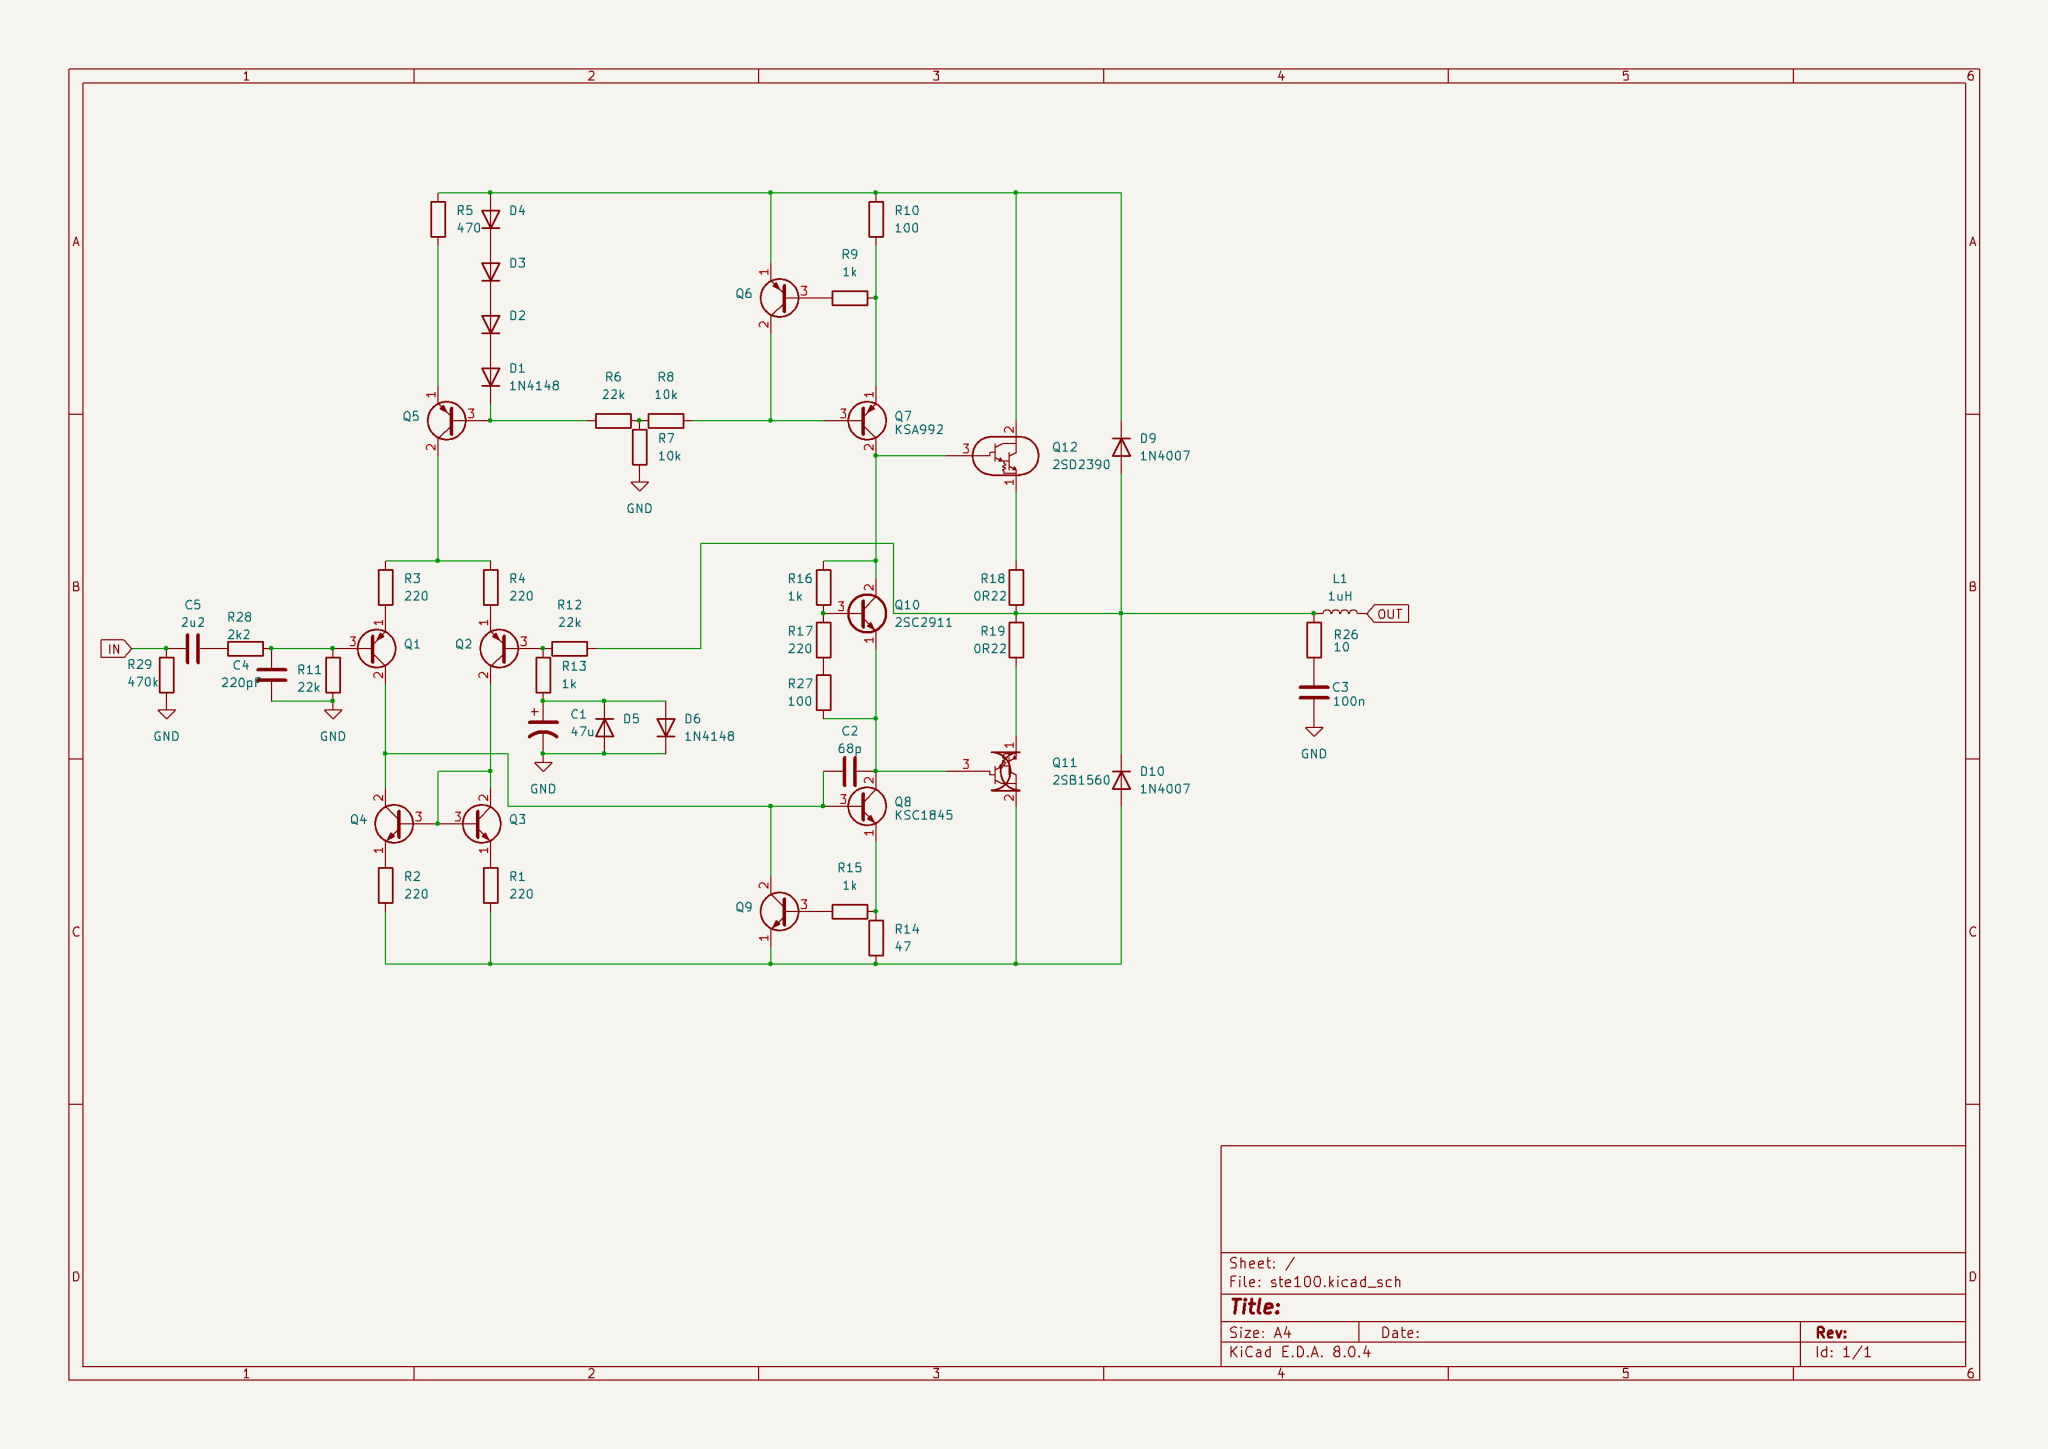This screenshot has height=1449, width=2048.
Task: Select the R19 0R22 emitter resistor
Action: coord(1016,640)
